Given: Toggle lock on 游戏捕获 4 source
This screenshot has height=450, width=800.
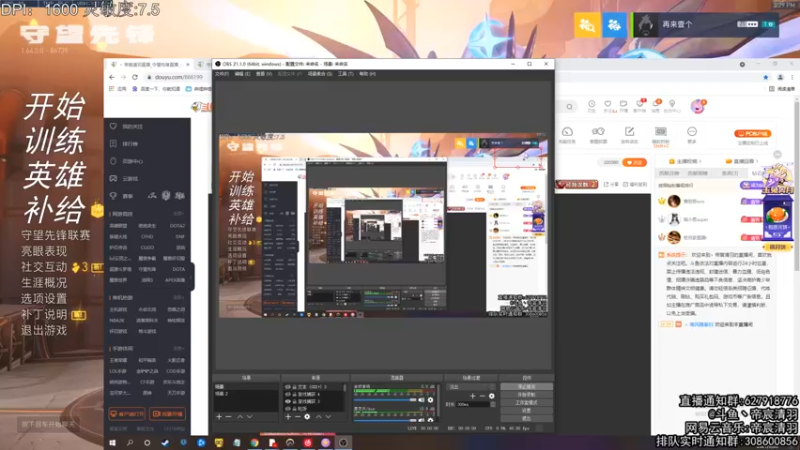Looking at the screenshot, I should coord(294,394).
